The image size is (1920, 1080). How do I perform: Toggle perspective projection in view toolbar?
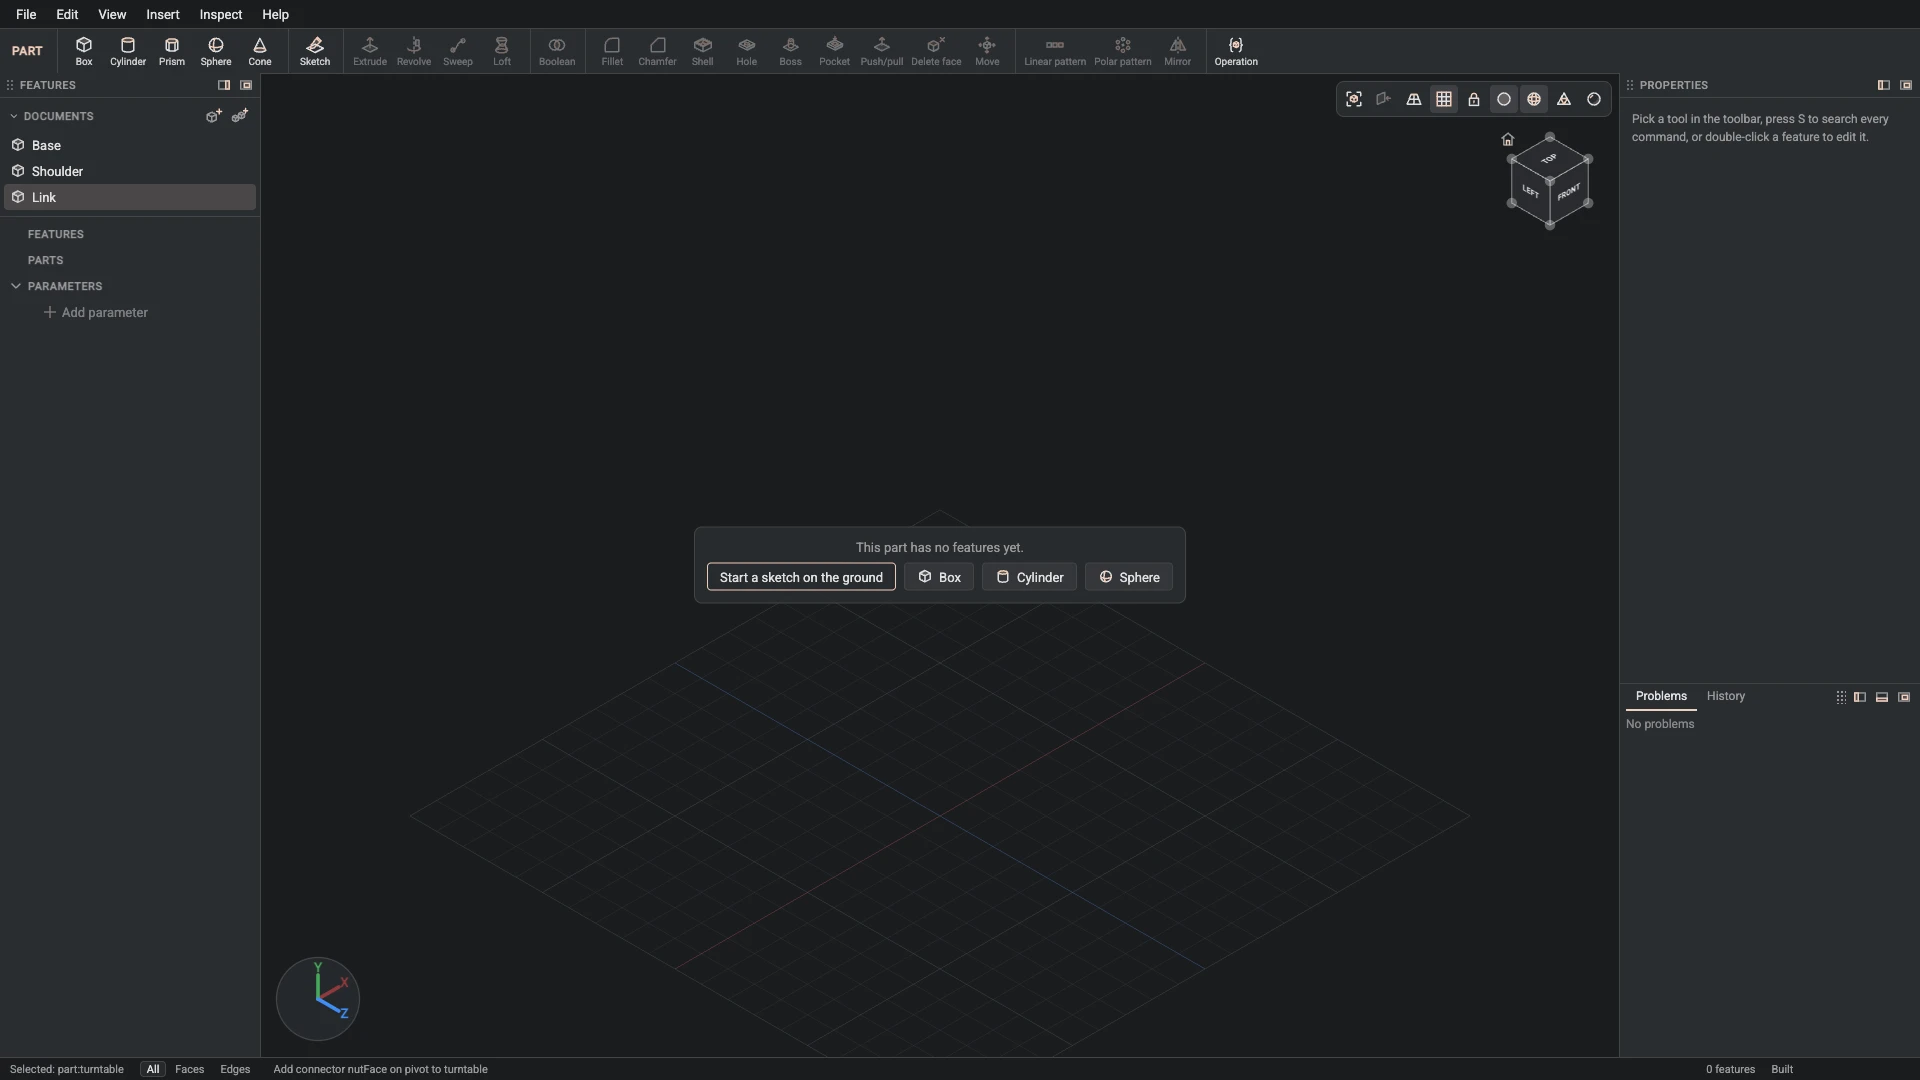1414,99
